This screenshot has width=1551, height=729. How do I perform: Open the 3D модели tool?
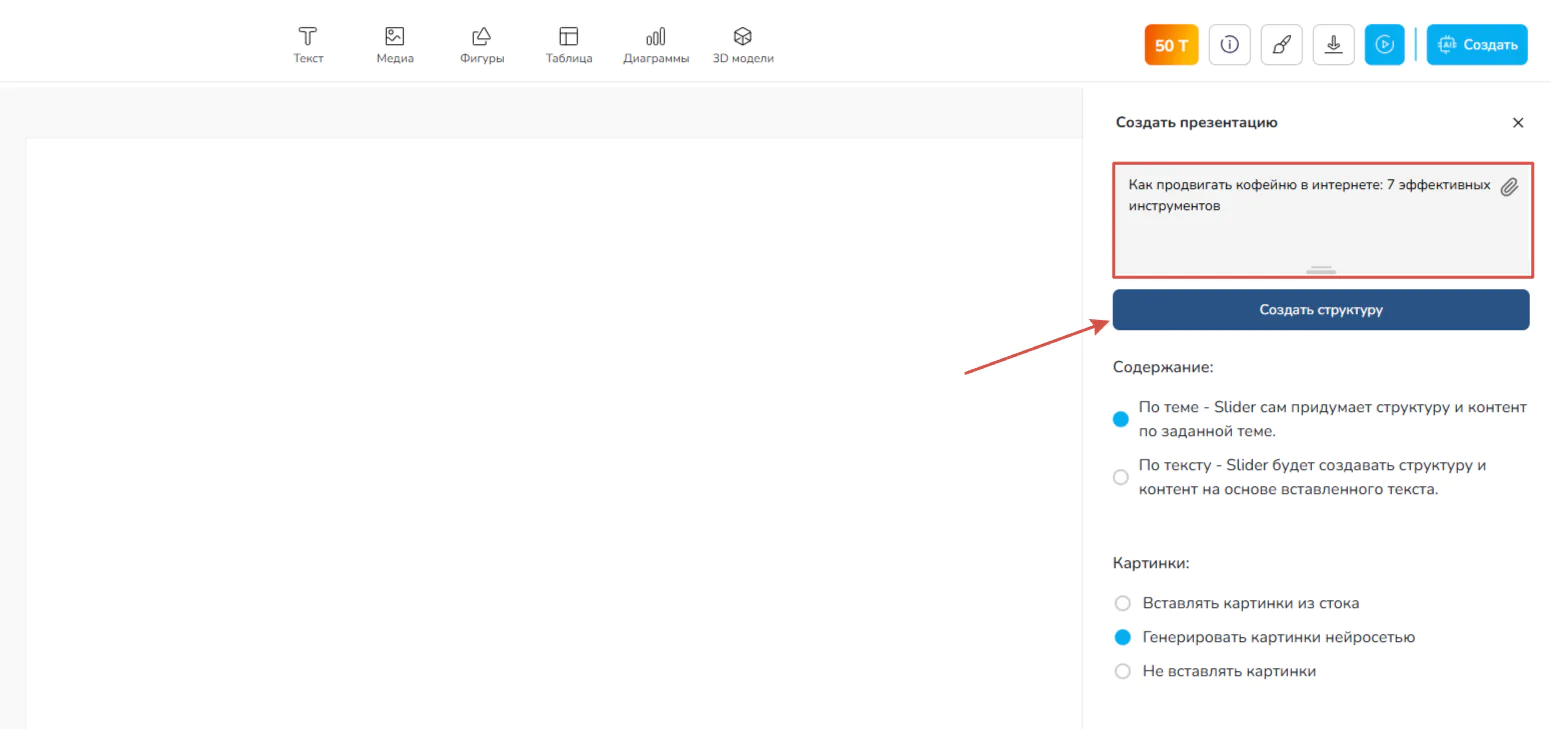(743, 46)
